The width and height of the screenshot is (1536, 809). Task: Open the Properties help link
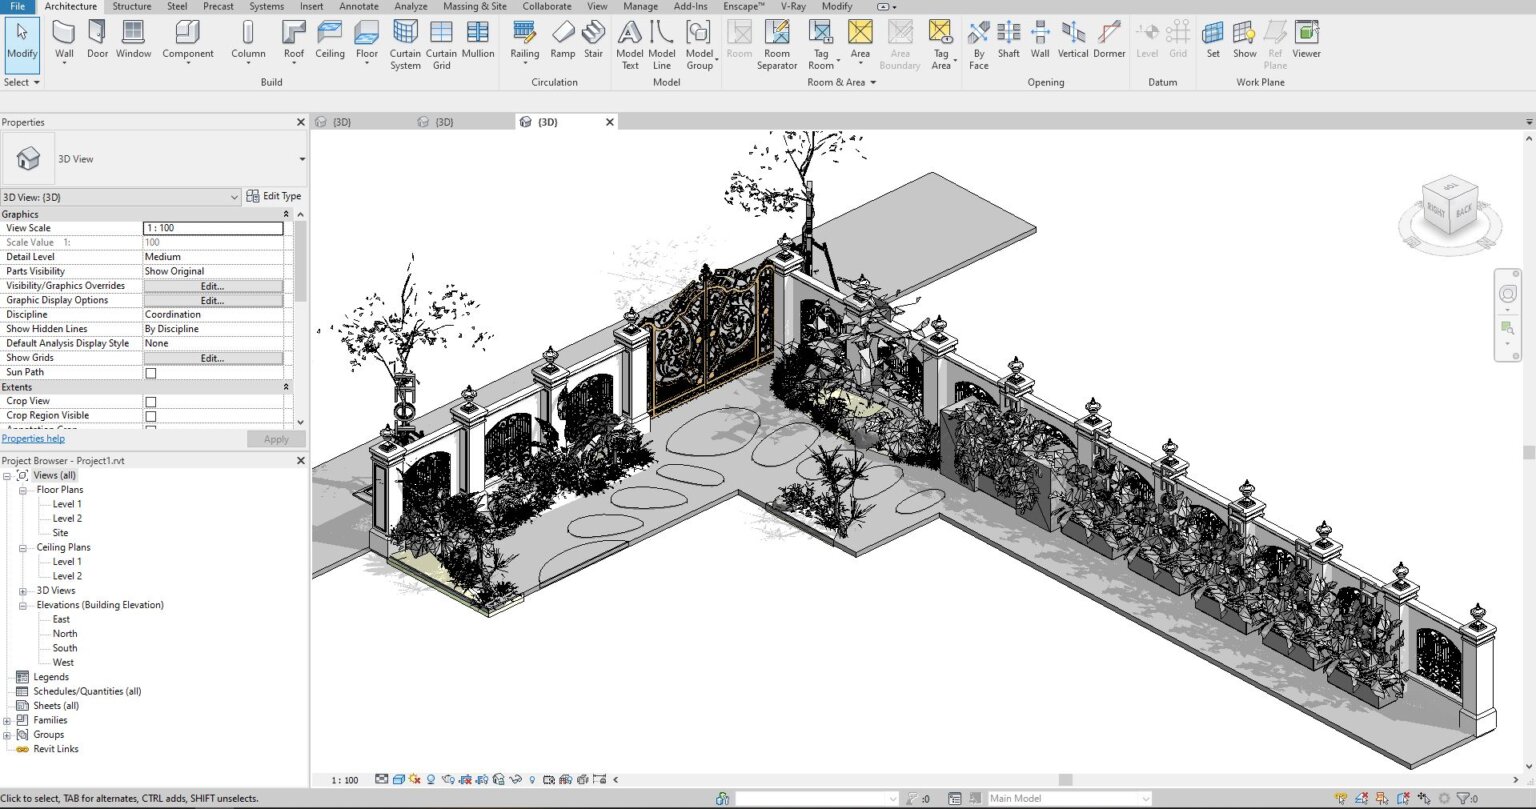pos(33,438)
